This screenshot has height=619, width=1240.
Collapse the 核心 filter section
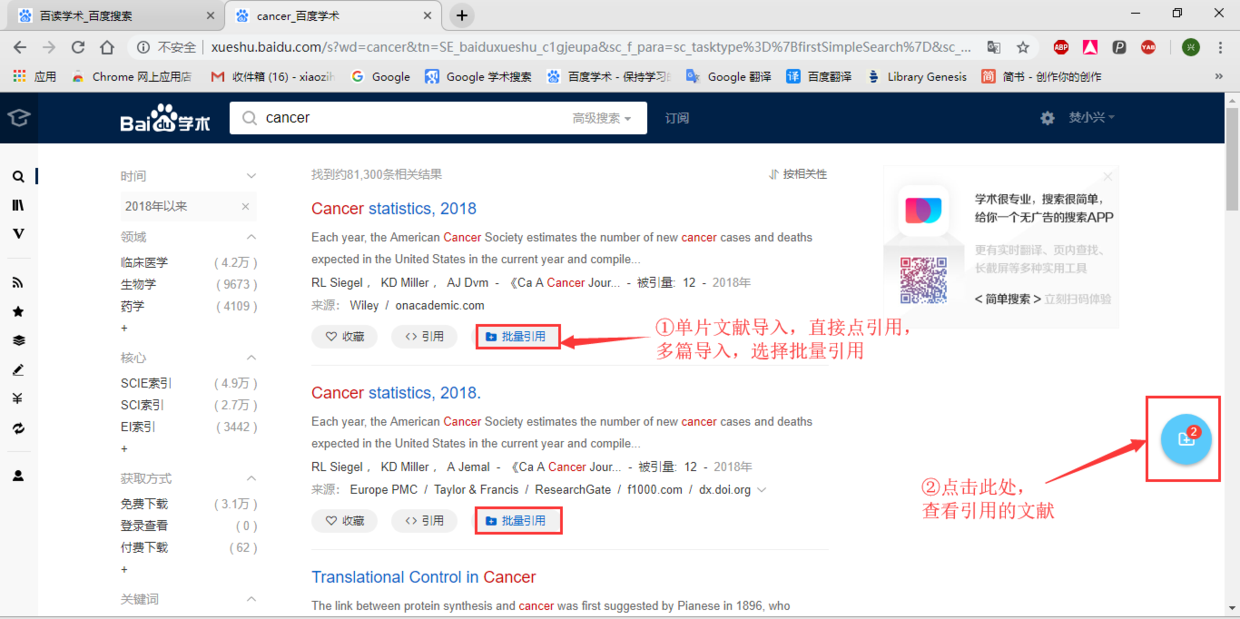point(251,358)
